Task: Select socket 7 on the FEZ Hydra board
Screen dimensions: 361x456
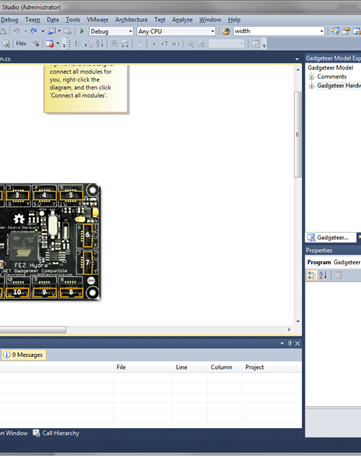Action: click(87, 263)
